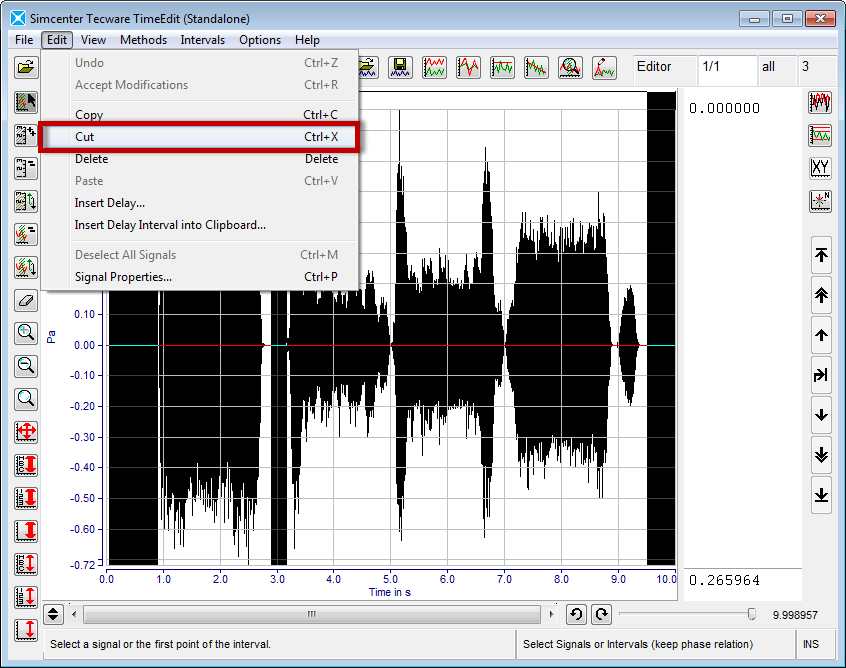This screenshot has height=668, width=846.
Task: Click the Editor label field
Action: (664, 70)
